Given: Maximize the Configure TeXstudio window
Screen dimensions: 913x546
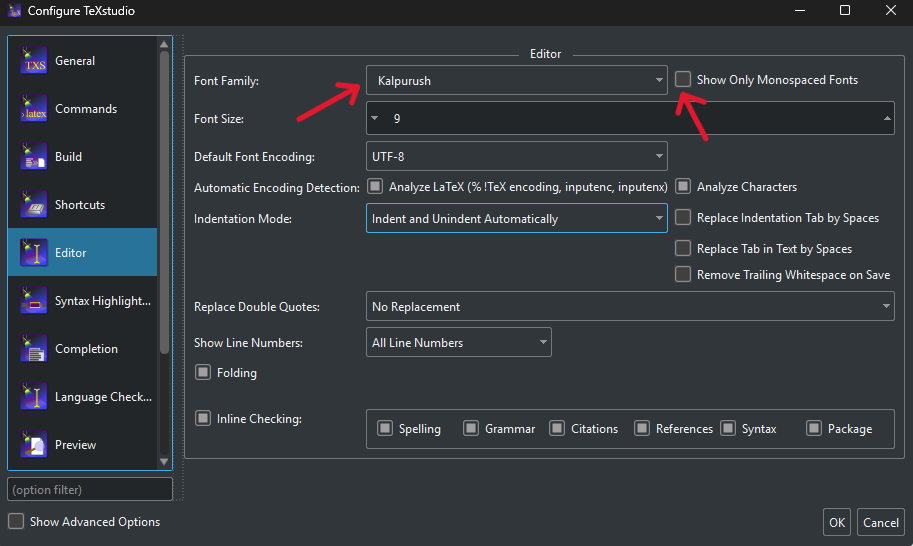Looking at the screenshot, I should [x=845, y=10].
